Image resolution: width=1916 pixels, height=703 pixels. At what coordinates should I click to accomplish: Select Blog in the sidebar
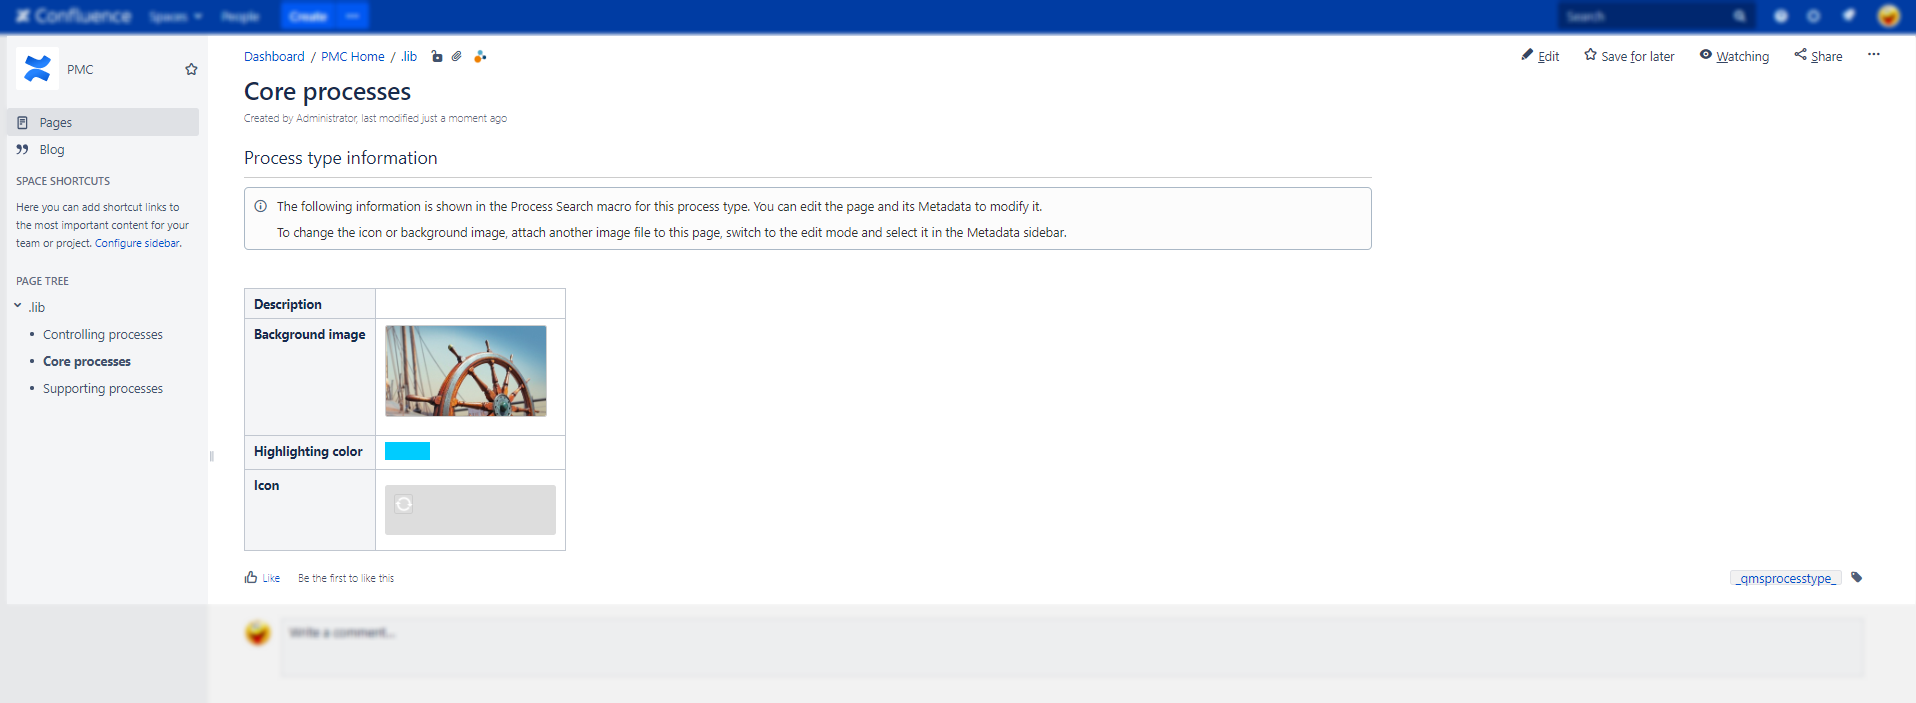[52, 150]
